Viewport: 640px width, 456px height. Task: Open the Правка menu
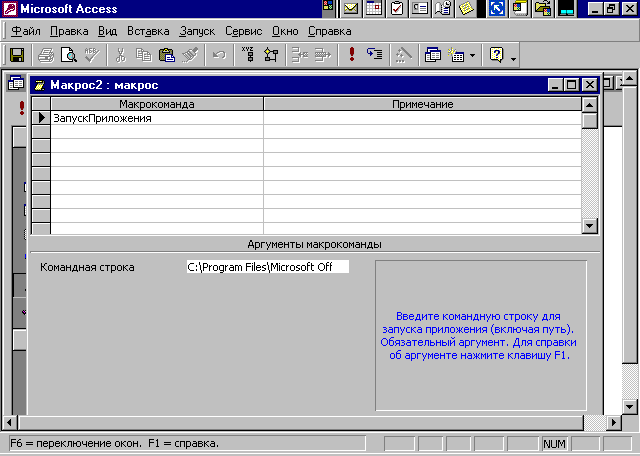coord(69,31)
